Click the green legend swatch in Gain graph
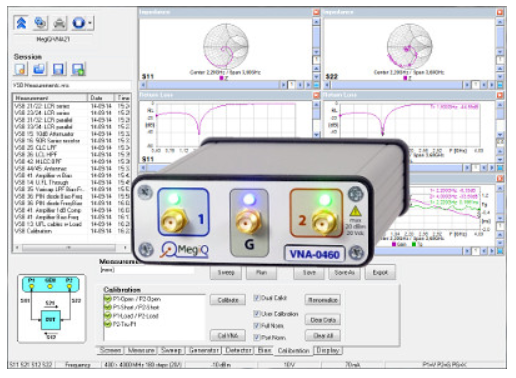This screenshot has height=378, width=516. [x=414, y=244]
